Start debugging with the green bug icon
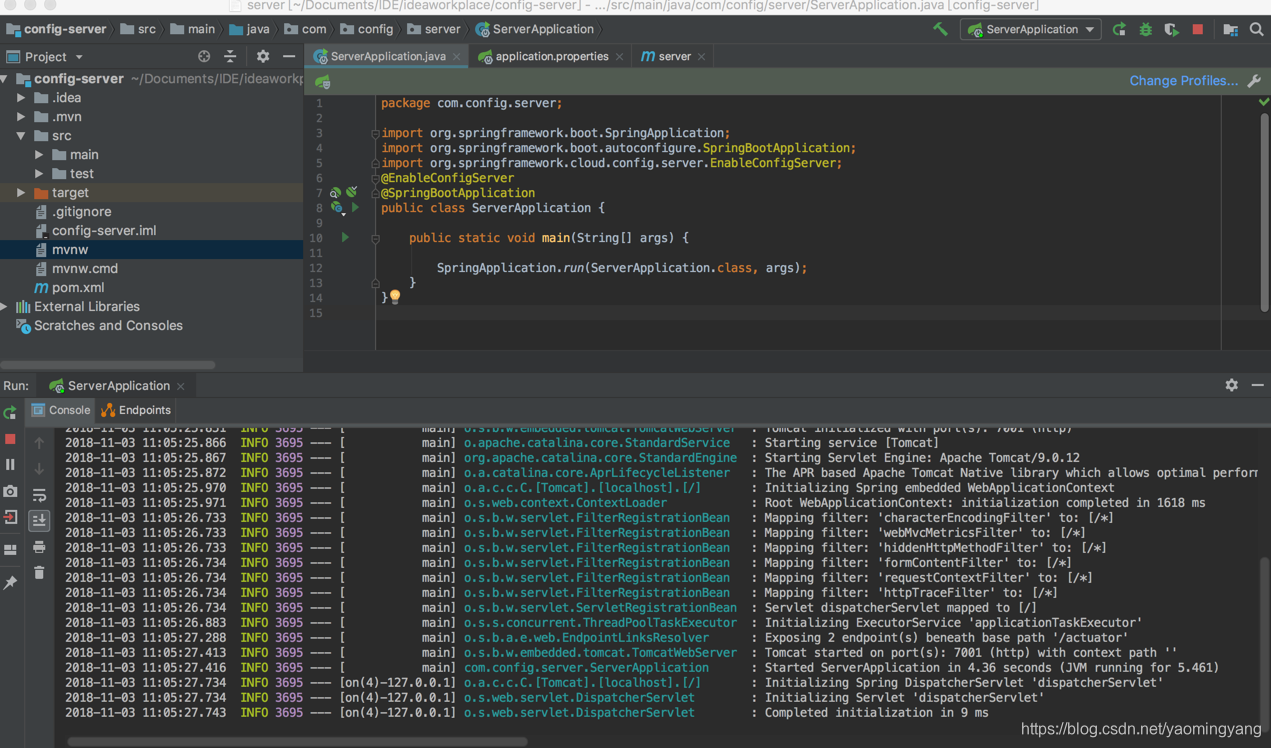The height and width of the screenshot is (748, 1271). tap(1145, 29)
